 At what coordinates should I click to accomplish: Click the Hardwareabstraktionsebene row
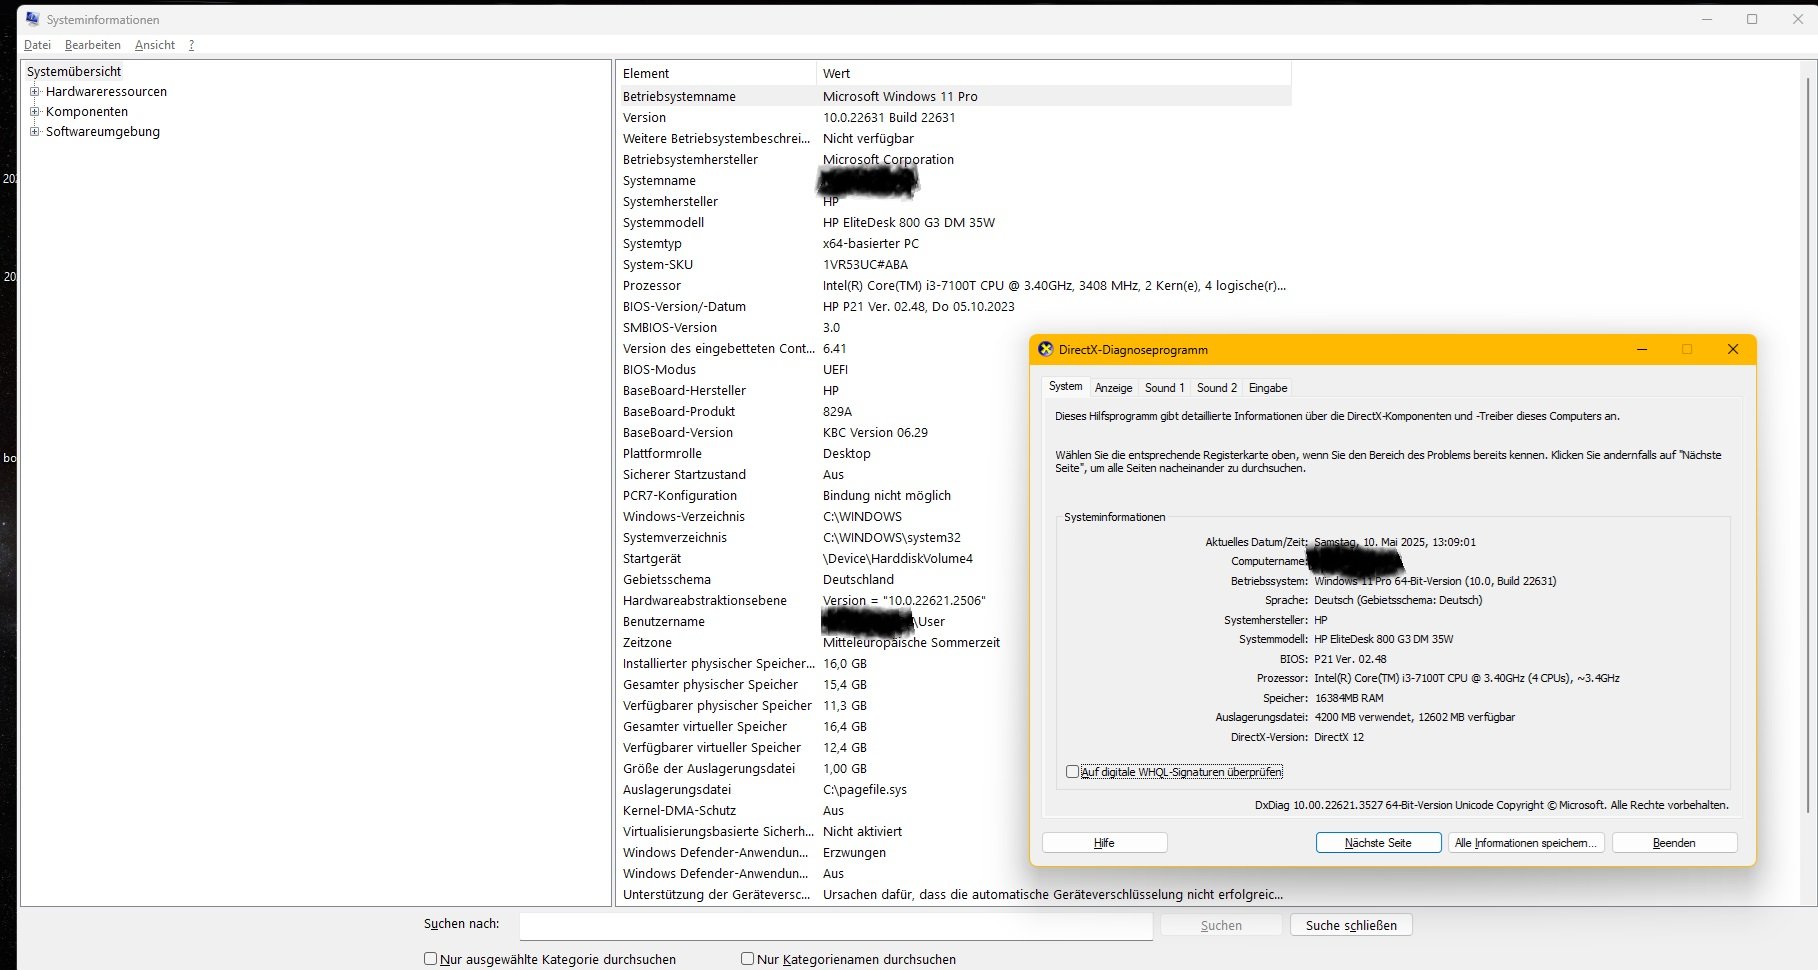(823, 600)
